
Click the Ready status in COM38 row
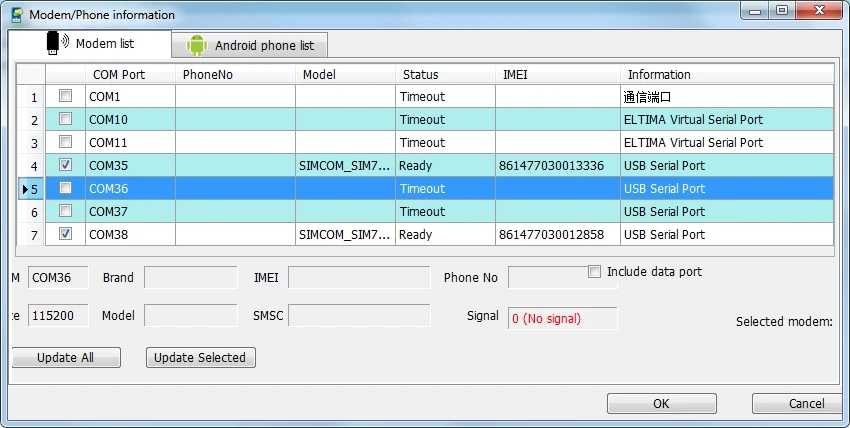tap(445, 235)
